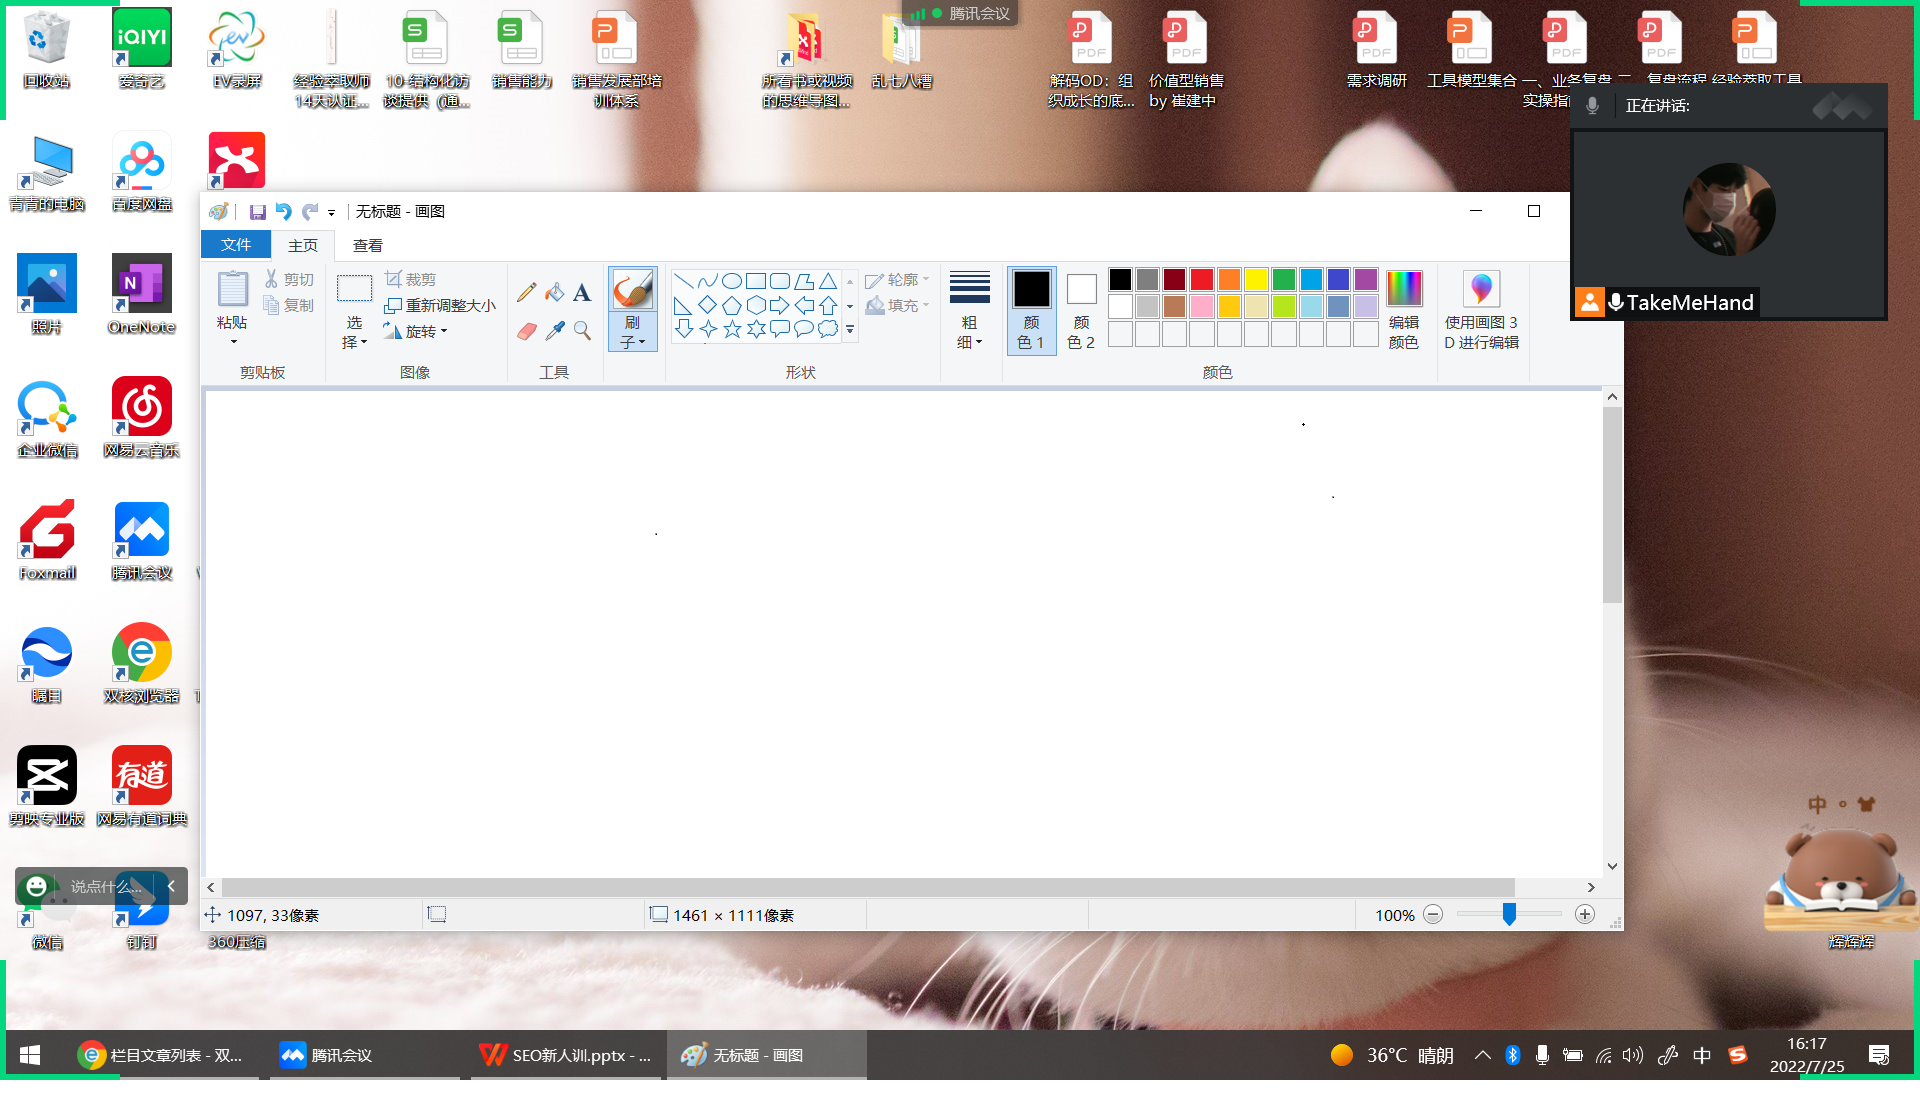Select the Text tool
Viewport: 1920px width, 1111px height.
point(582,292)
